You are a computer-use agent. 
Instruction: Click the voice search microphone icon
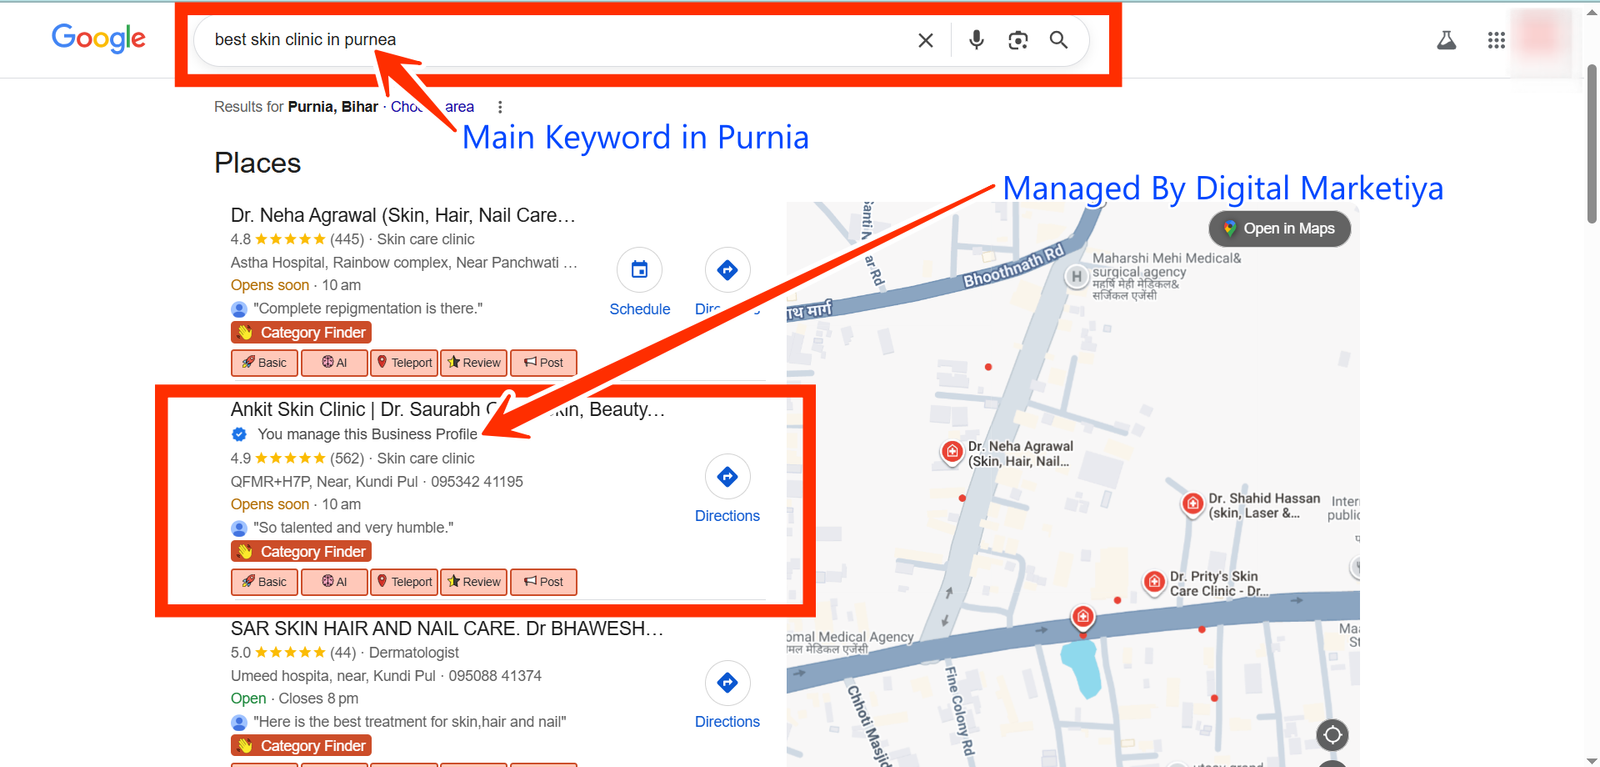point(976,40)
